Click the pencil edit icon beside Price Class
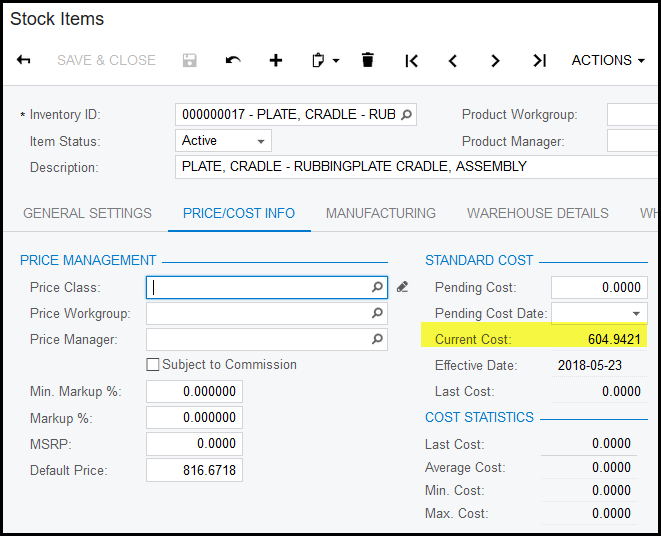This screenshot has height=536, width=661. click(402, 287)
